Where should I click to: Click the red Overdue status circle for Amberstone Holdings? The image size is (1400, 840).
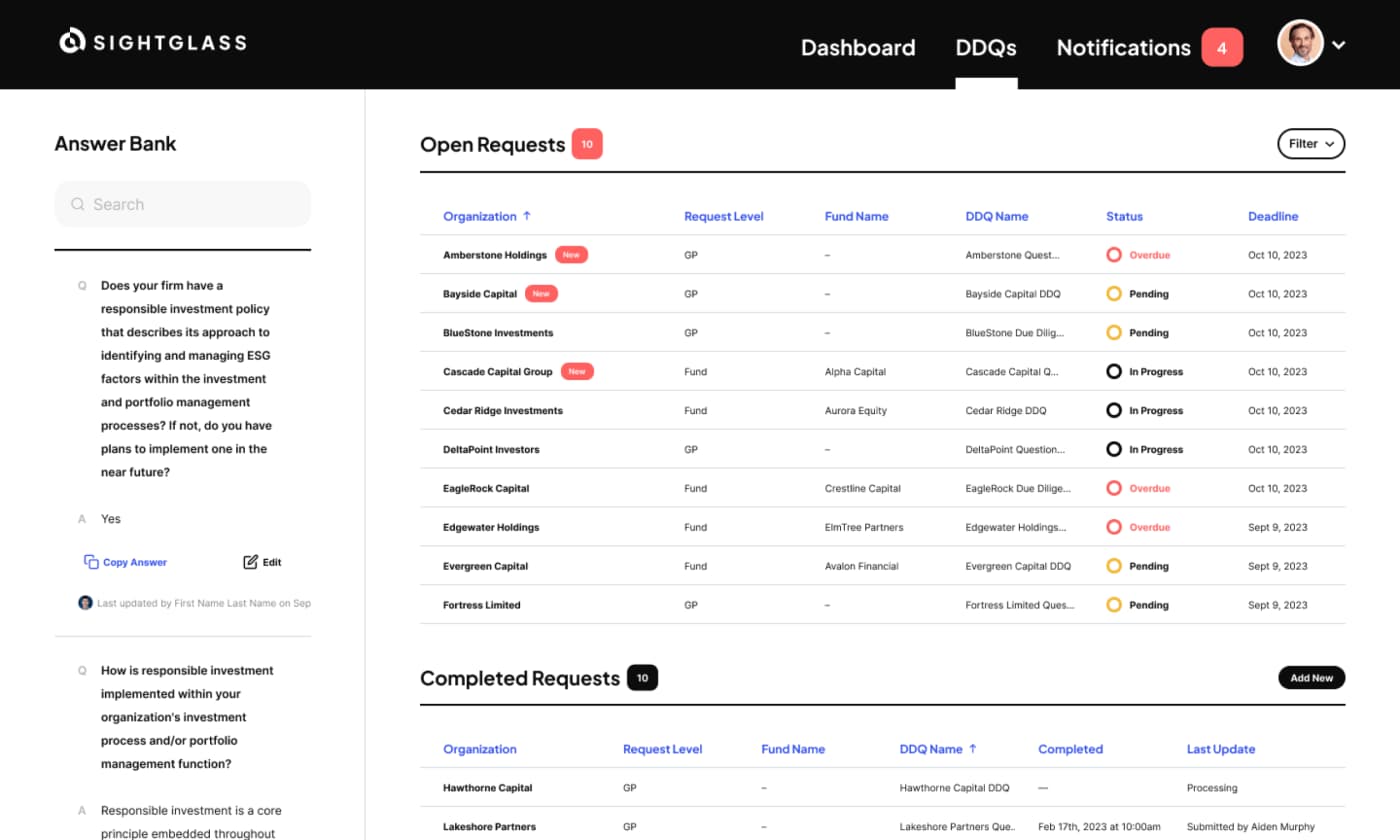[1113, 254]
